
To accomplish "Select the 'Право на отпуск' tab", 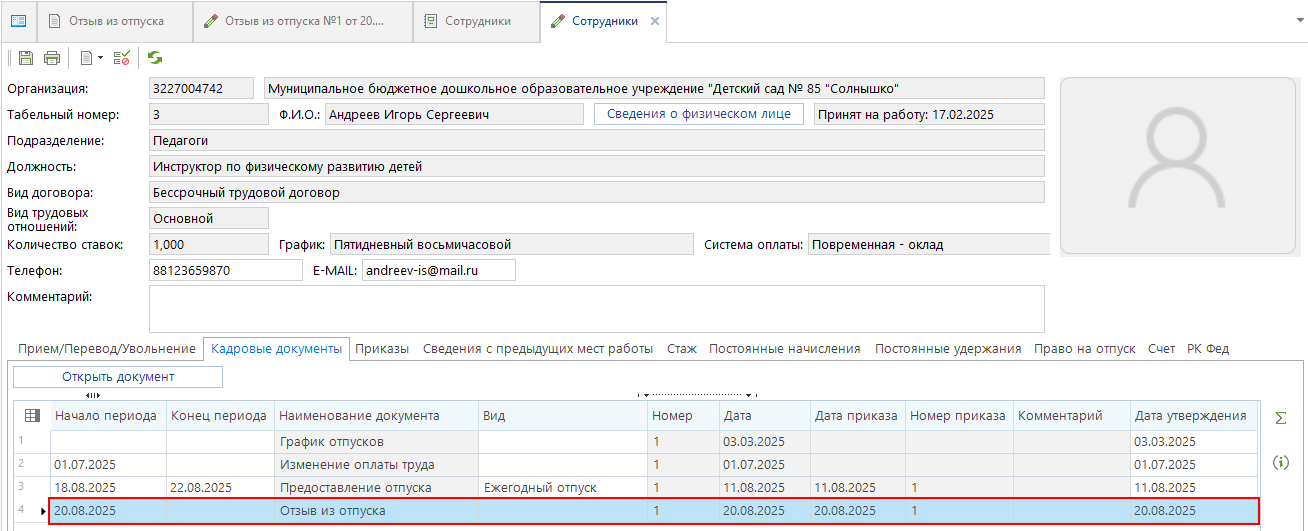I will (1084, 349).
